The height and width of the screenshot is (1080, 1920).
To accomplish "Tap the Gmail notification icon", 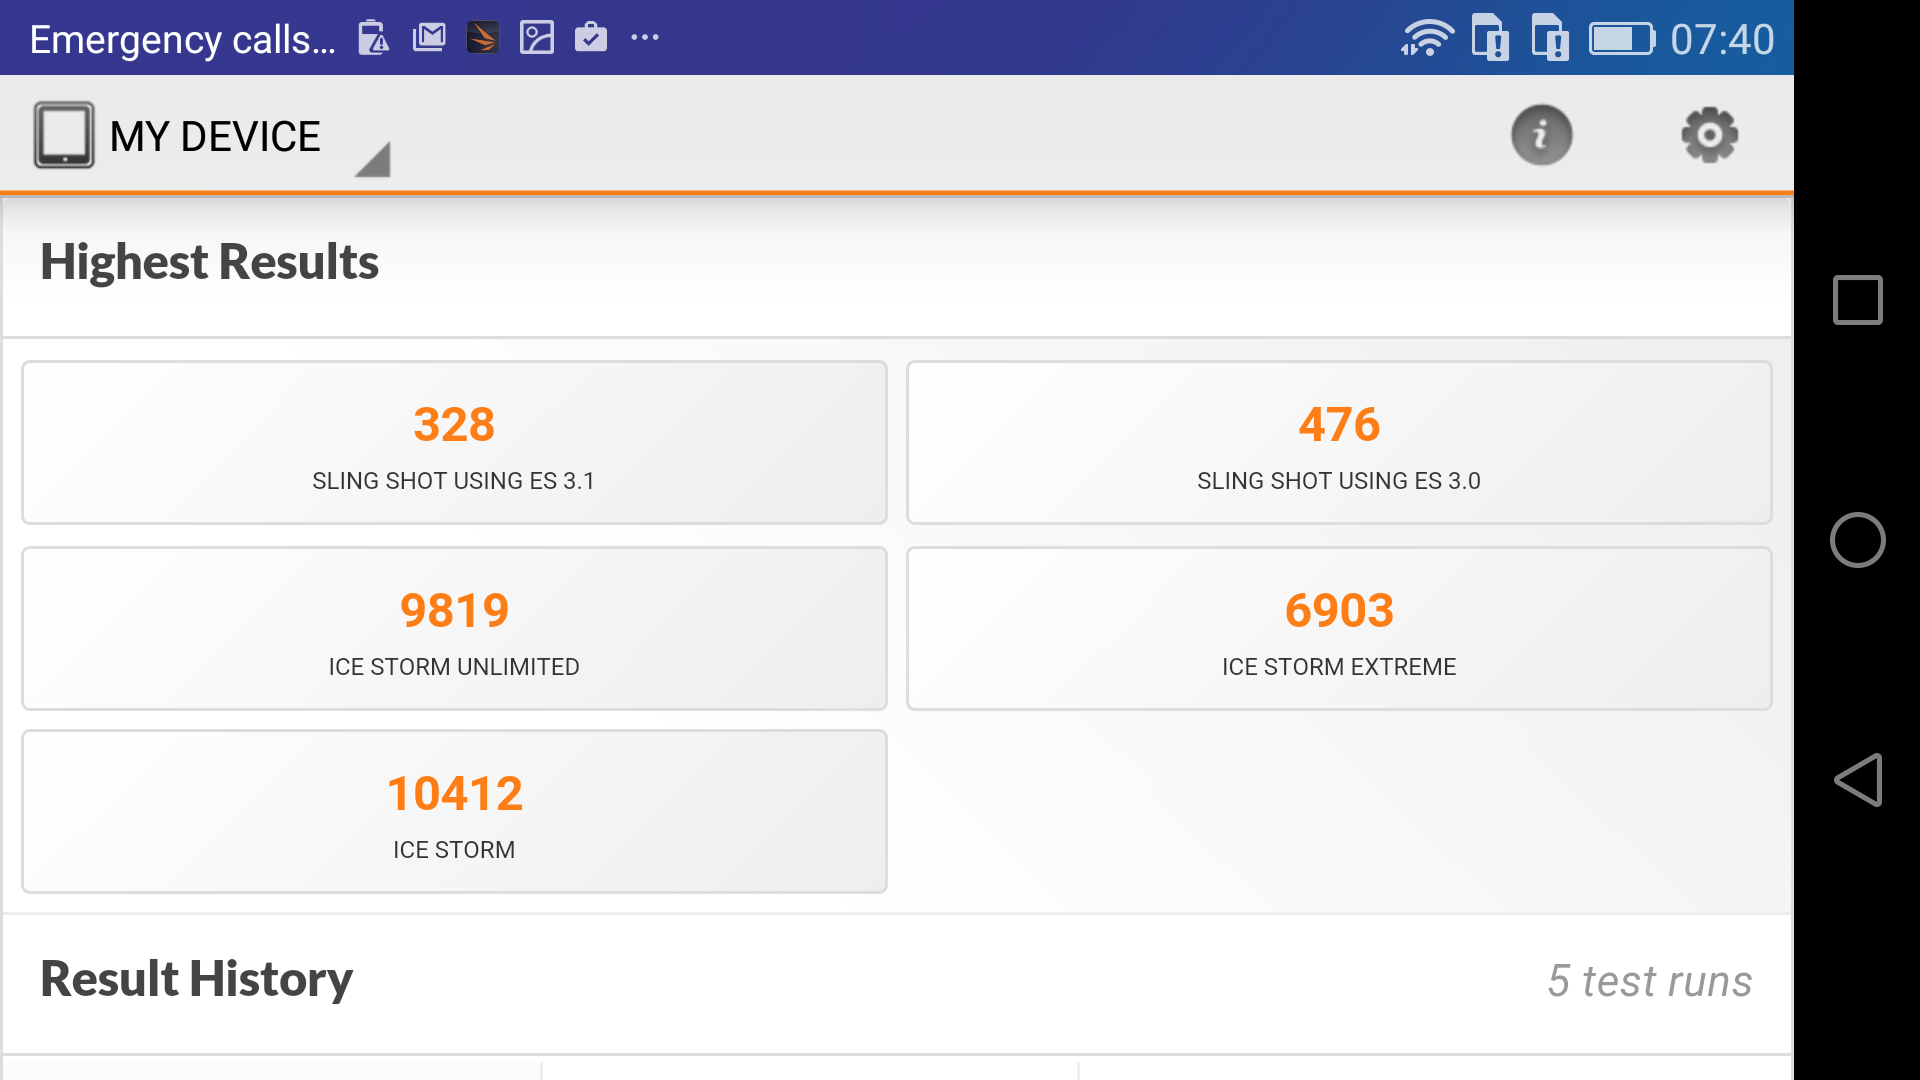I will pos(429,38).
